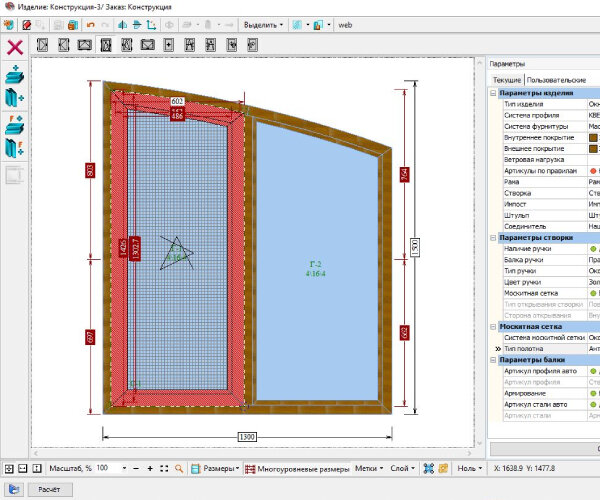Click the coordinate axes resize icon

(152, 25)
